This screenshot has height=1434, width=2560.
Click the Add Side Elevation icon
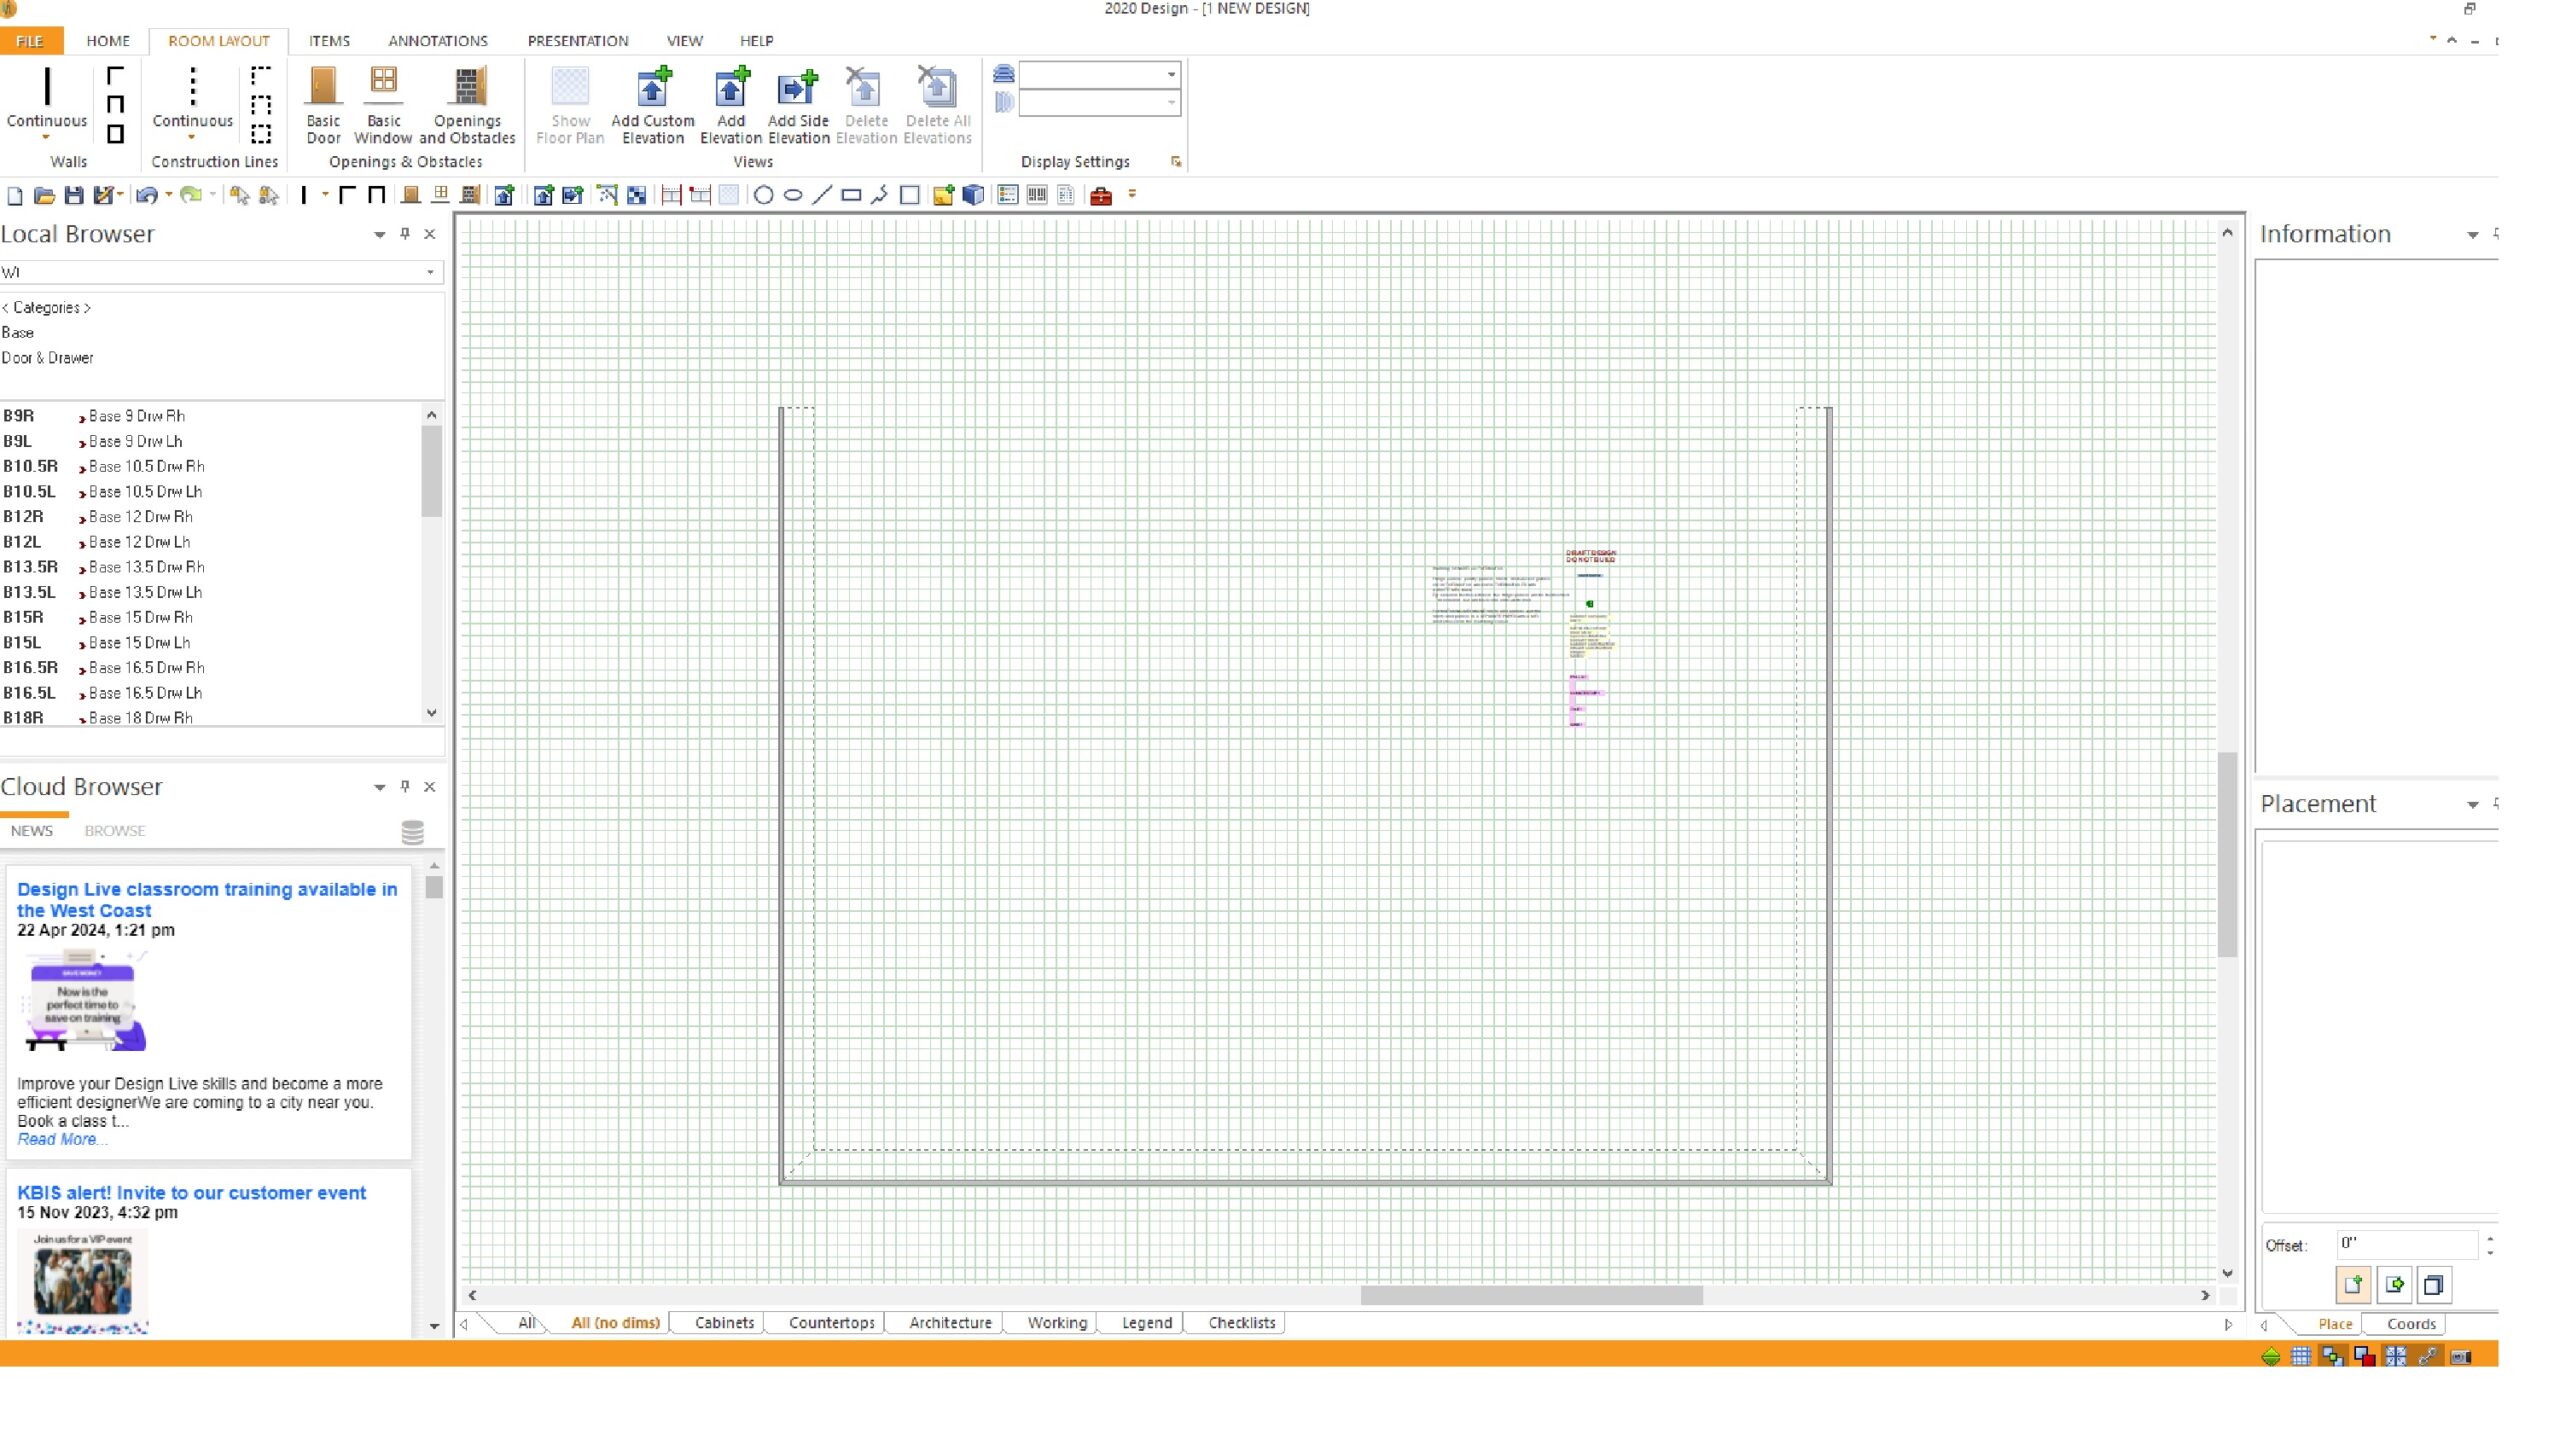click(798, 89)
